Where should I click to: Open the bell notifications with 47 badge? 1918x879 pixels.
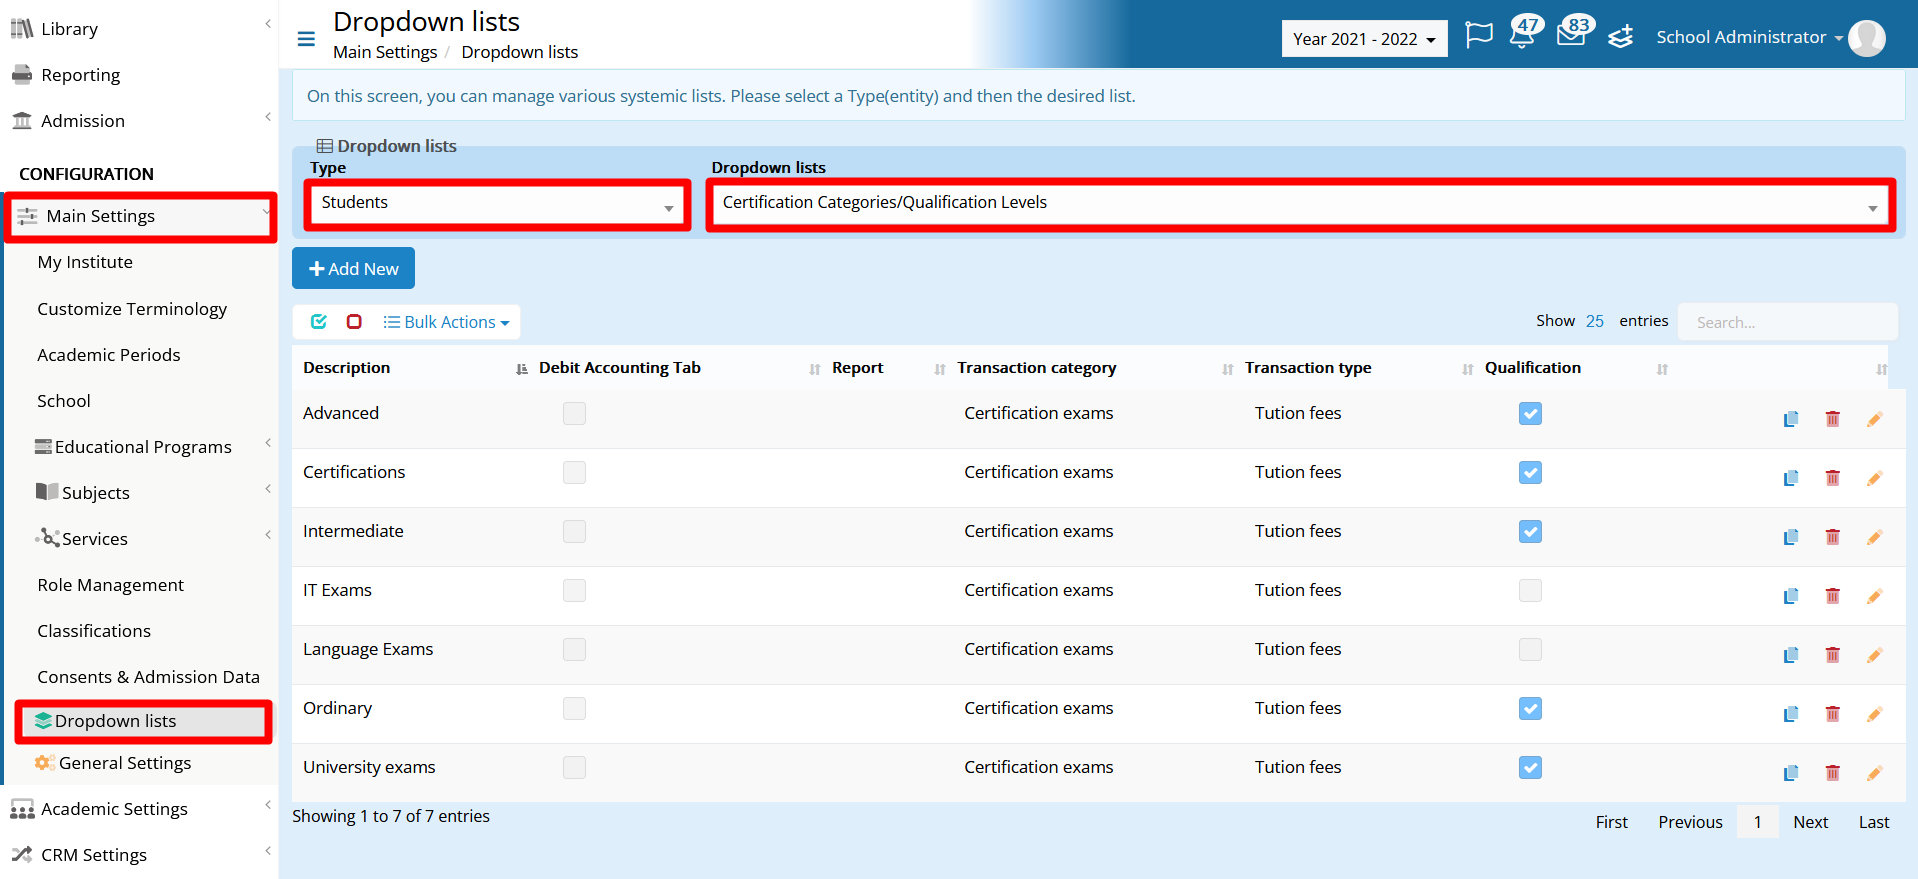(x=1524, y=33)
